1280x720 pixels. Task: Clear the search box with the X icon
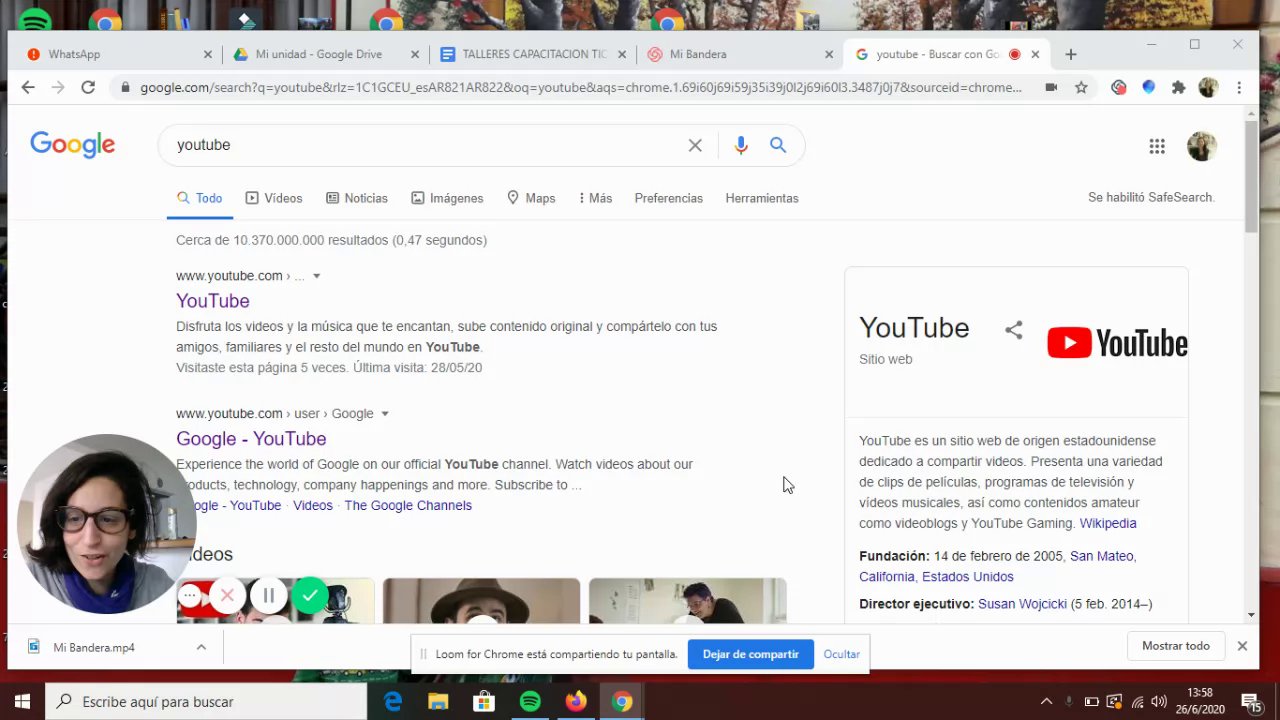(x=695, y=145)
